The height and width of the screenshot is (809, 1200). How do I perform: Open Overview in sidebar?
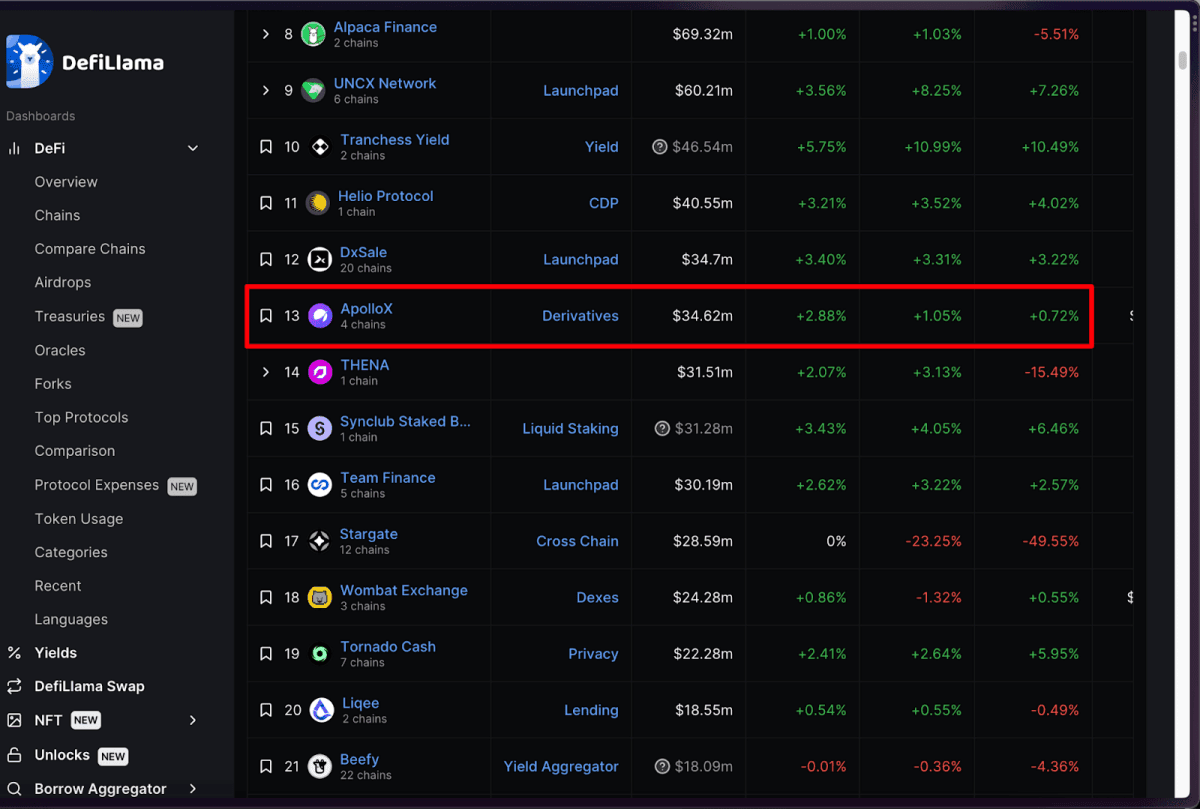point(66,182)
